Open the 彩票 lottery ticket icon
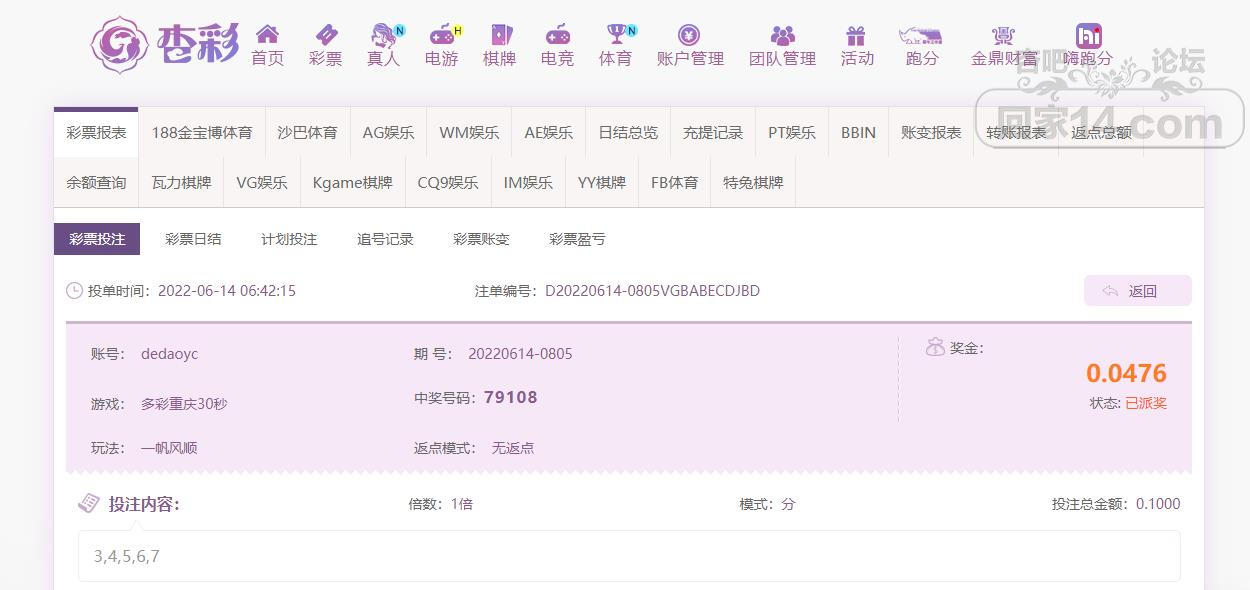The image size is (1250, 590). pos(326,35)
